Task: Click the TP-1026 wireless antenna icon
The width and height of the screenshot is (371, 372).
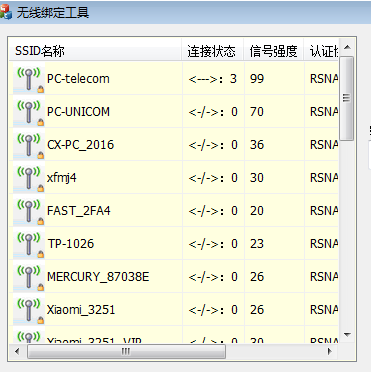Action: click(x=29, y=244)
